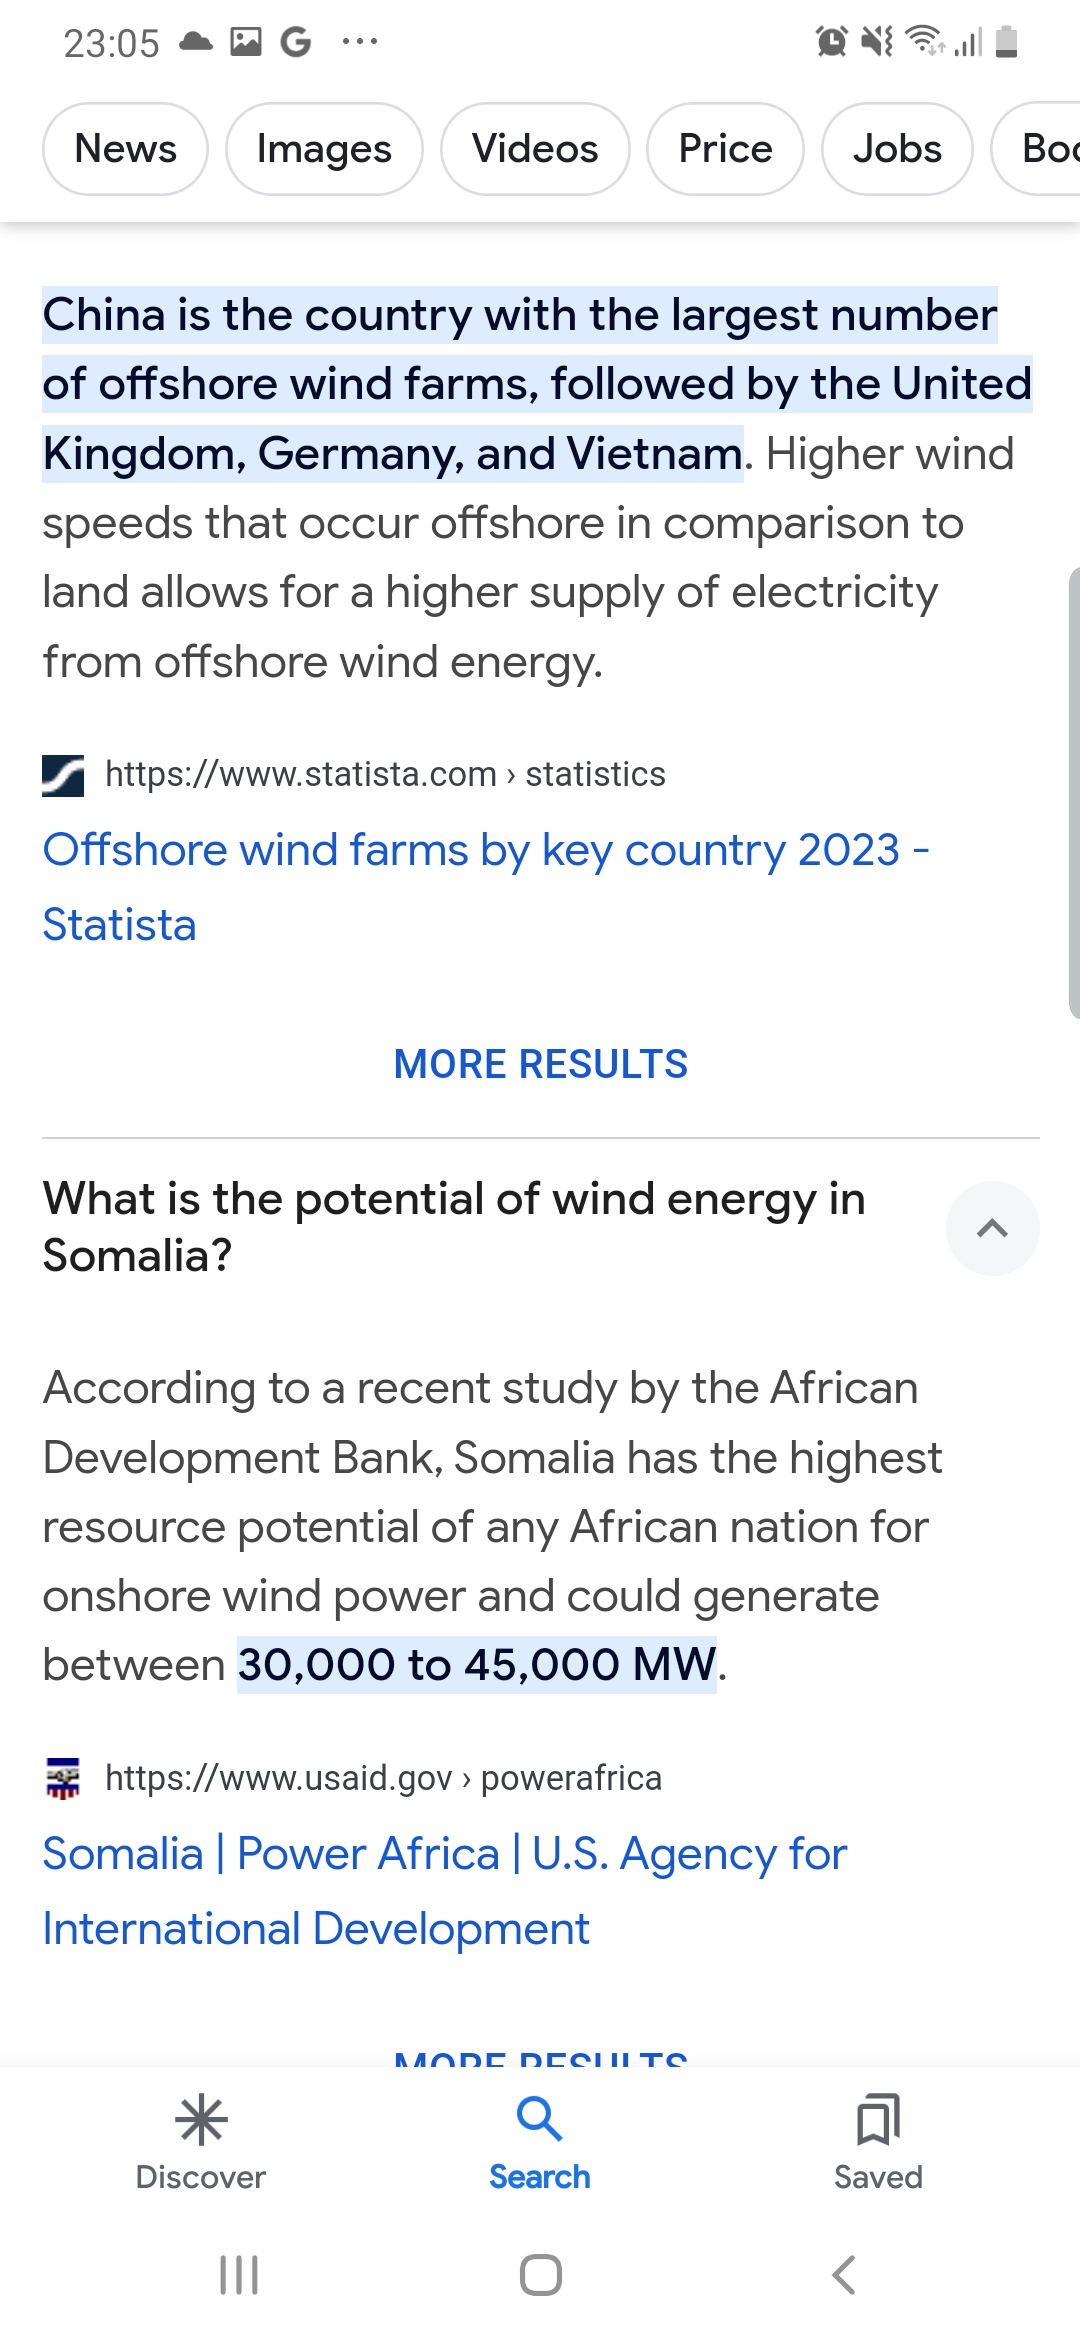Tap MORE RESULTS under Statista answer
Screen dimensions: 1080x2340
pos(541,1064)
